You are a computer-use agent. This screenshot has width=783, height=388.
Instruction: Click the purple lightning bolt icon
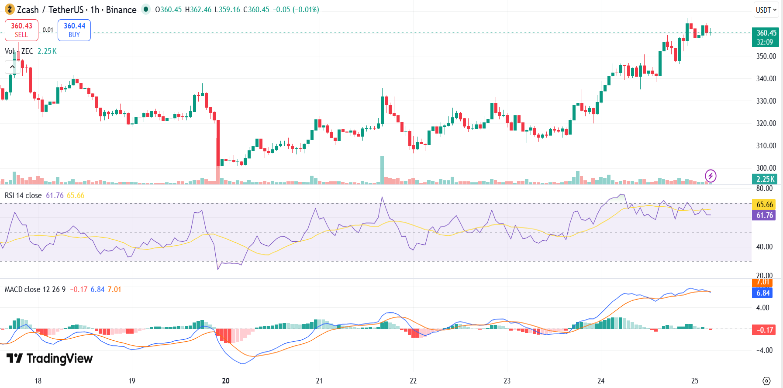pos(711,176)
